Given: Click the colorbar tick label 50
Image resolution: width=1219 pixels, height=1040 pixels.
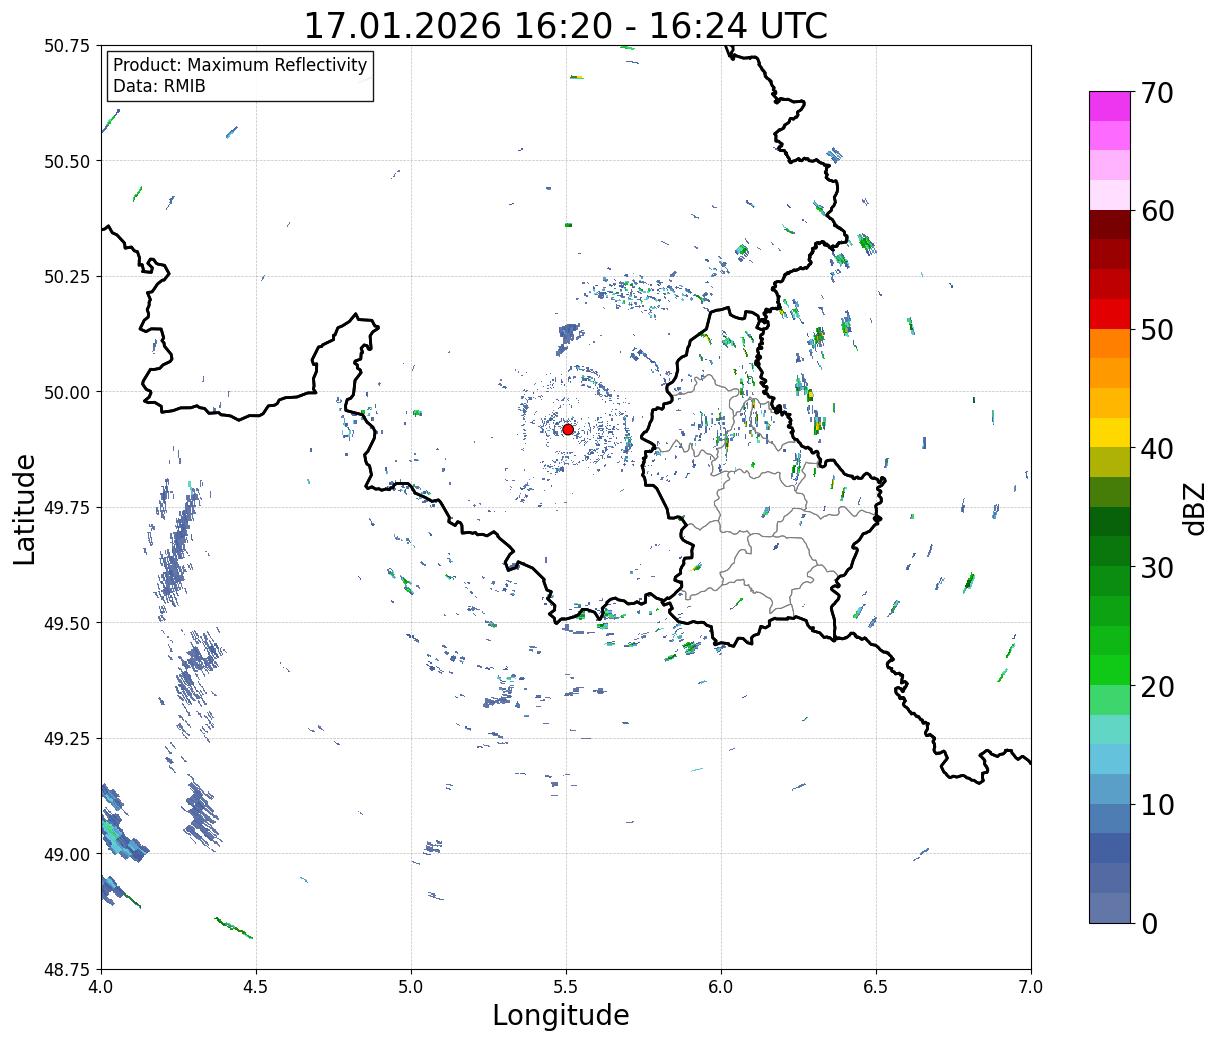Looking at the screenshot, I should coord(1157,330).
